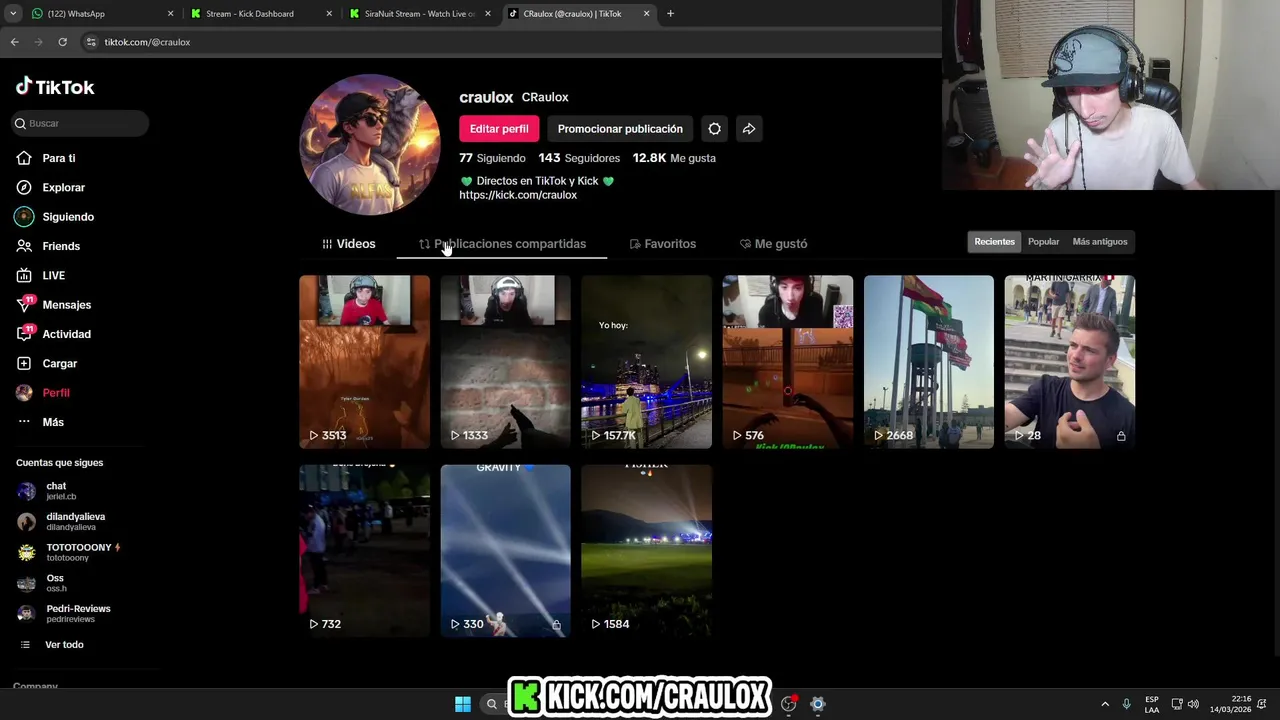The height and width of the screenshot is (720, 1280).
Task: Close the CRaulox TikTok browser tab
Action: point(646,14)
